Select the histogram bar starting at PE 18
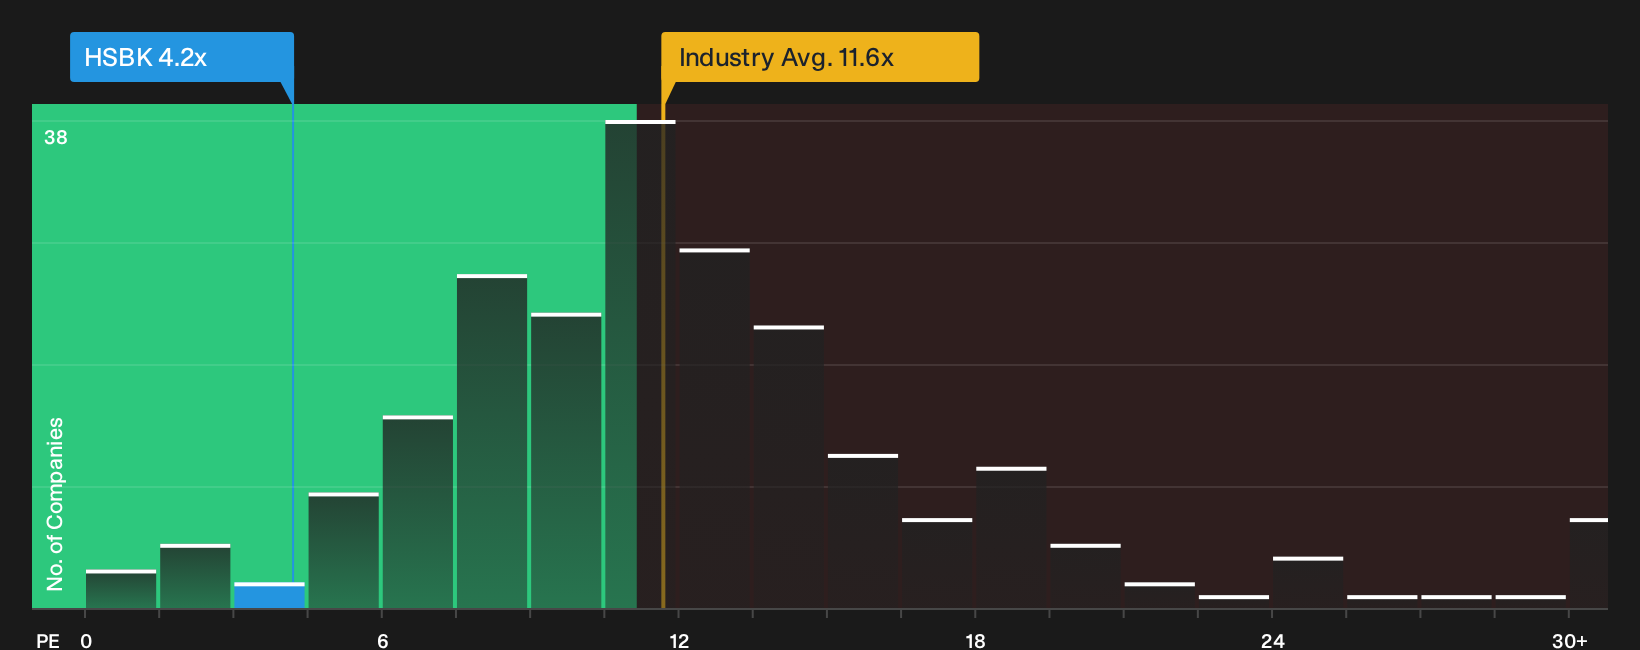 coord(1011,538)
